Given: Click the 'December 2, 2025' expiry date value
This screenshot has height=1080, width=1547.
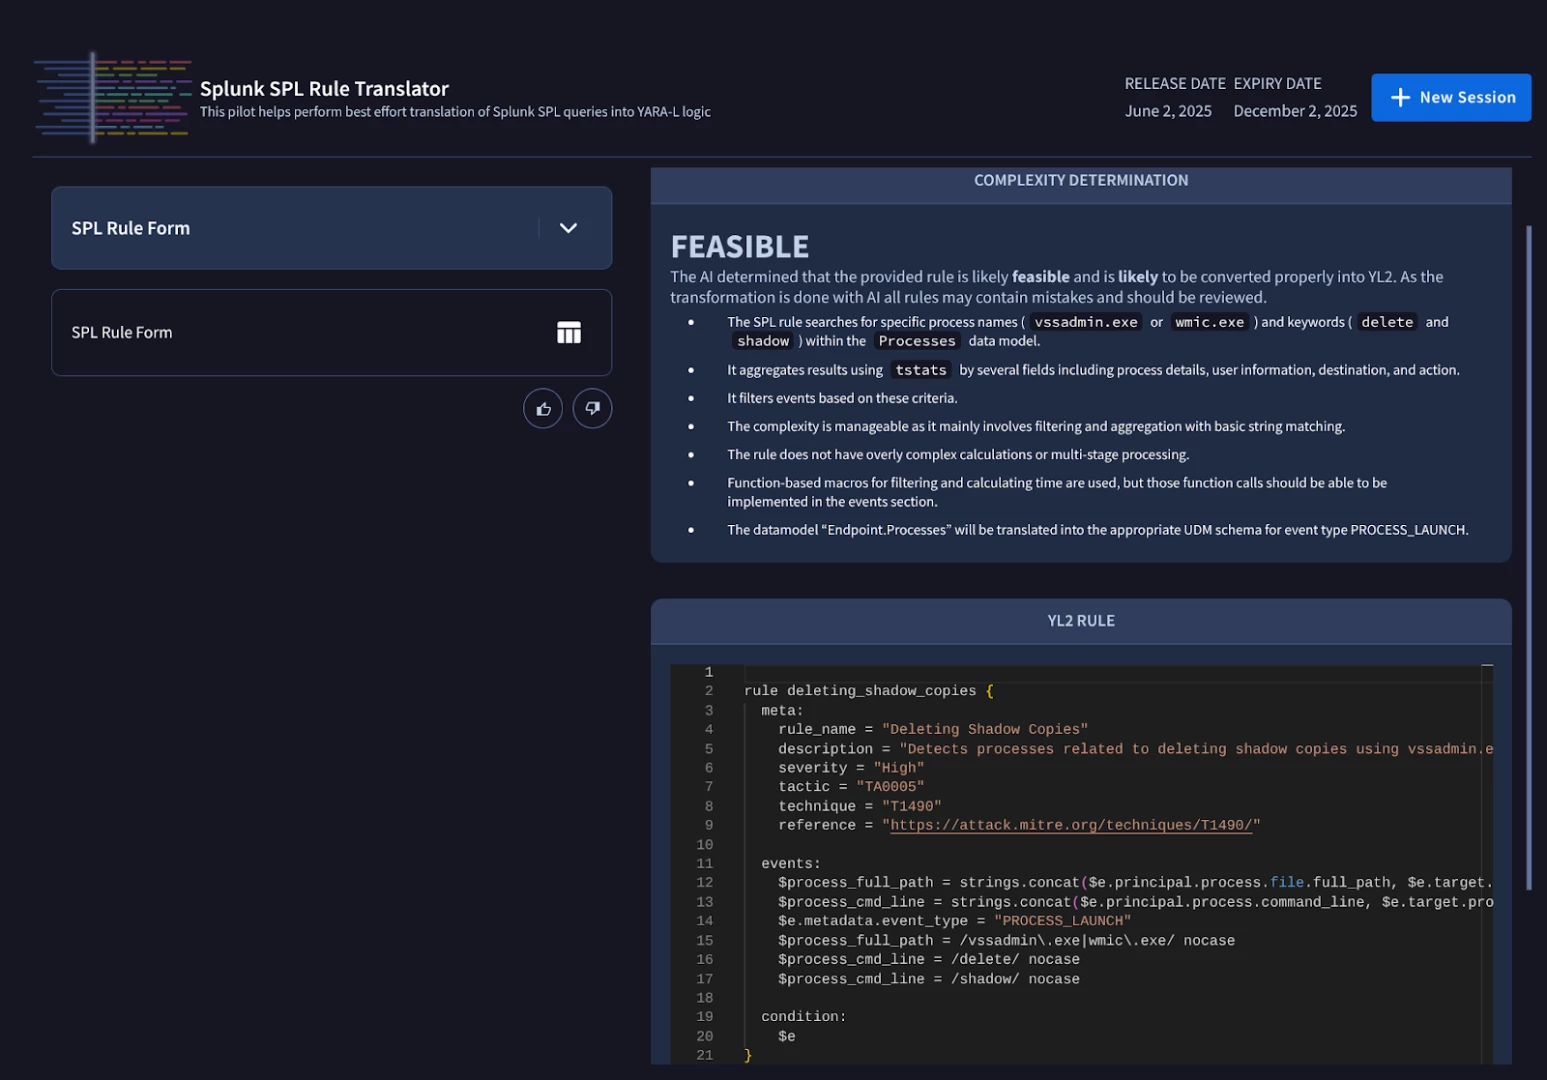Looking at the screenshot, I should (1295, 111).
